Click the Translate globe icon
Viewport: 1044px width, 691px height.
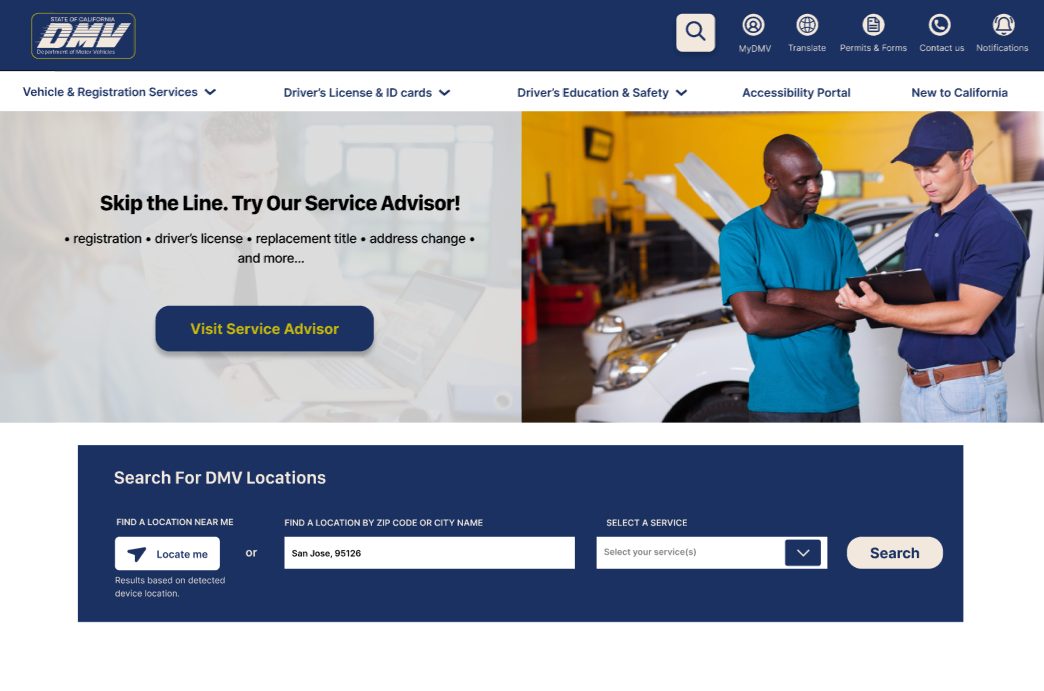(807, 25)
